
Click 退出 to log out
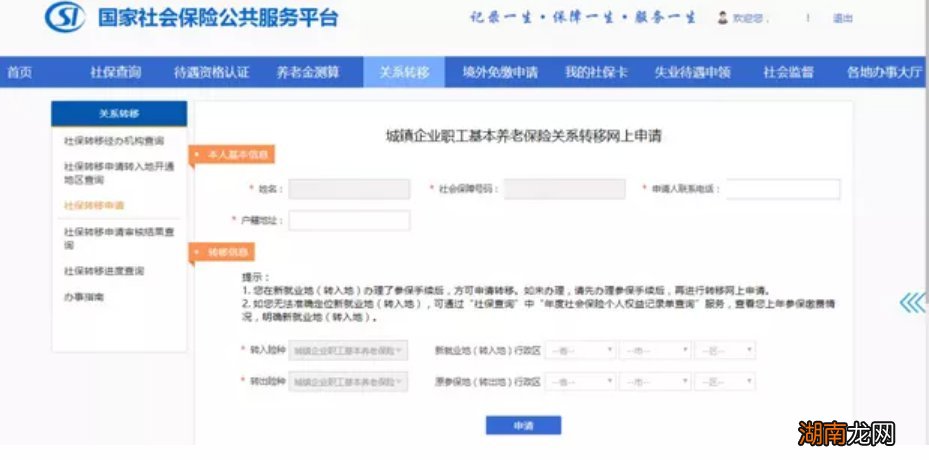coord(842,18)
